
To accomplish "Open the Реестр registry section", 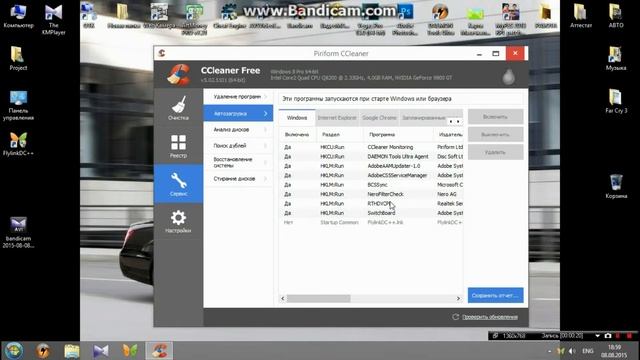I will click(178, 146).
